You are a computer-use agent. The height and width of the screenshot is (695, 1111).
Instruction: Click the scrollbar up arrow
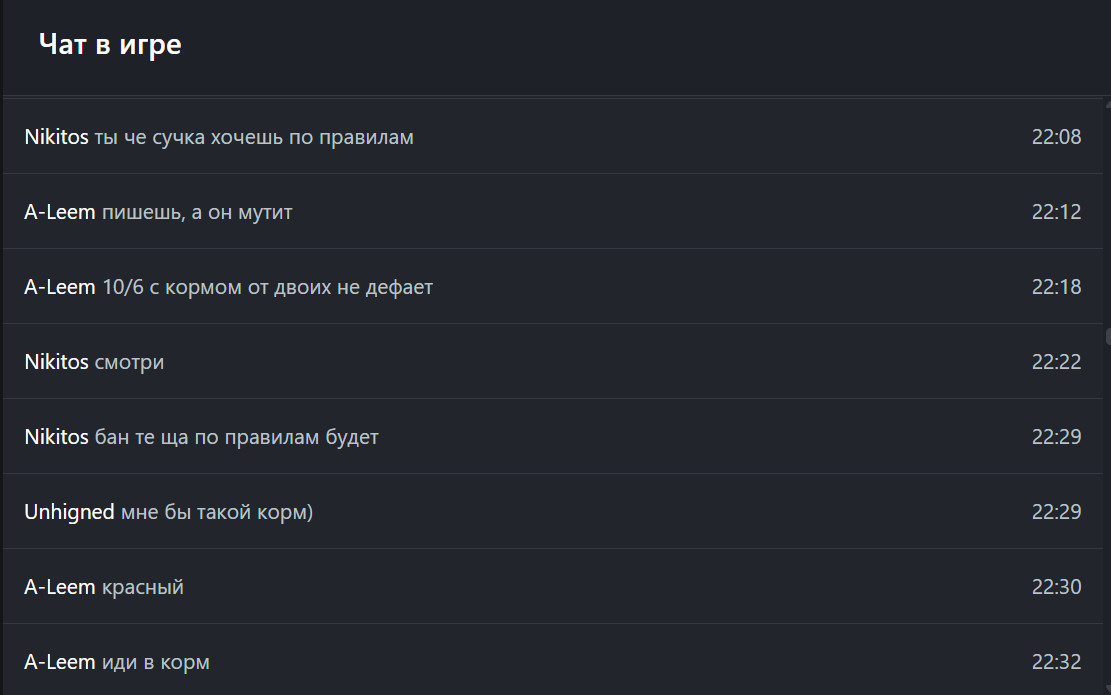click(x=1107, y=101)
